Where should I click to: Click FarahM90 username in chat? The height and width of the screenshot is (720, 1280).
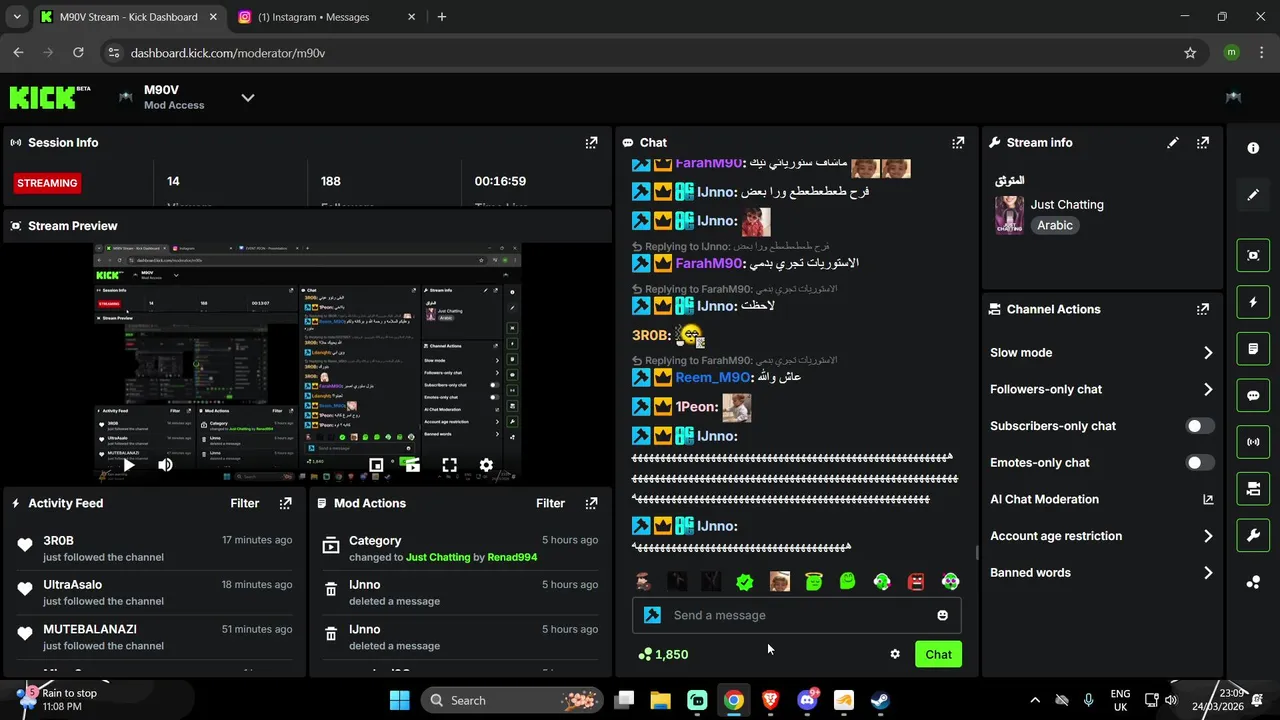click(709, 263)
